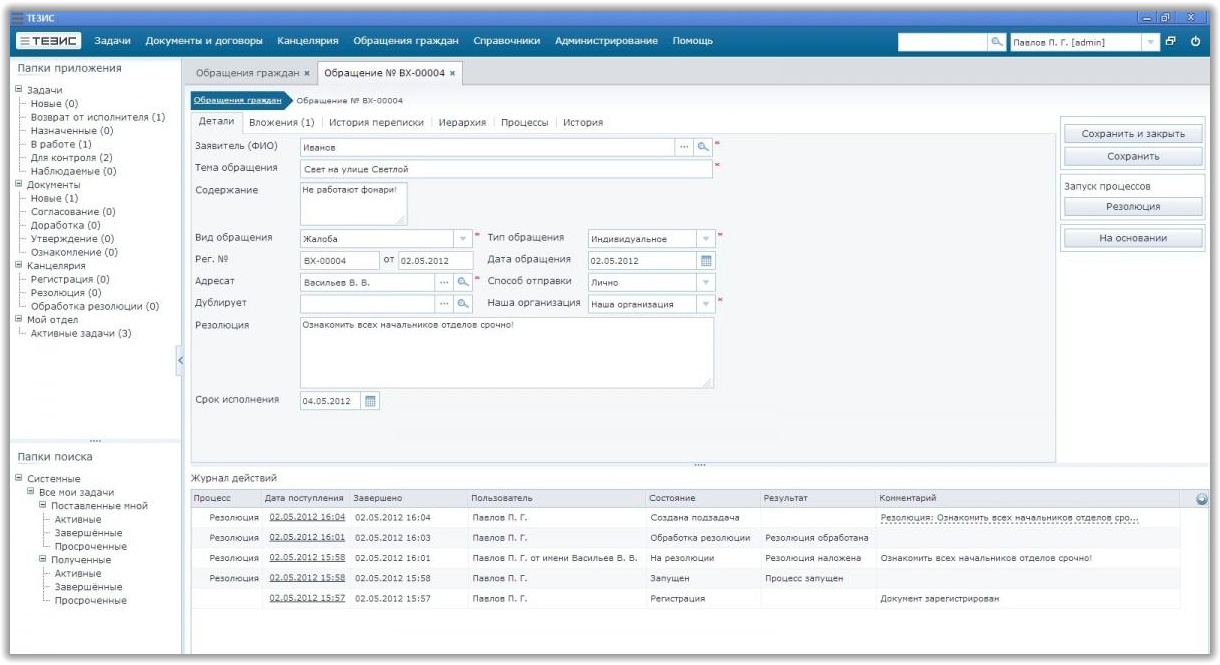The width and height of the screenshot is (1220, 665).
Task: Click the Содержание text area
Action: pos(355,203)
